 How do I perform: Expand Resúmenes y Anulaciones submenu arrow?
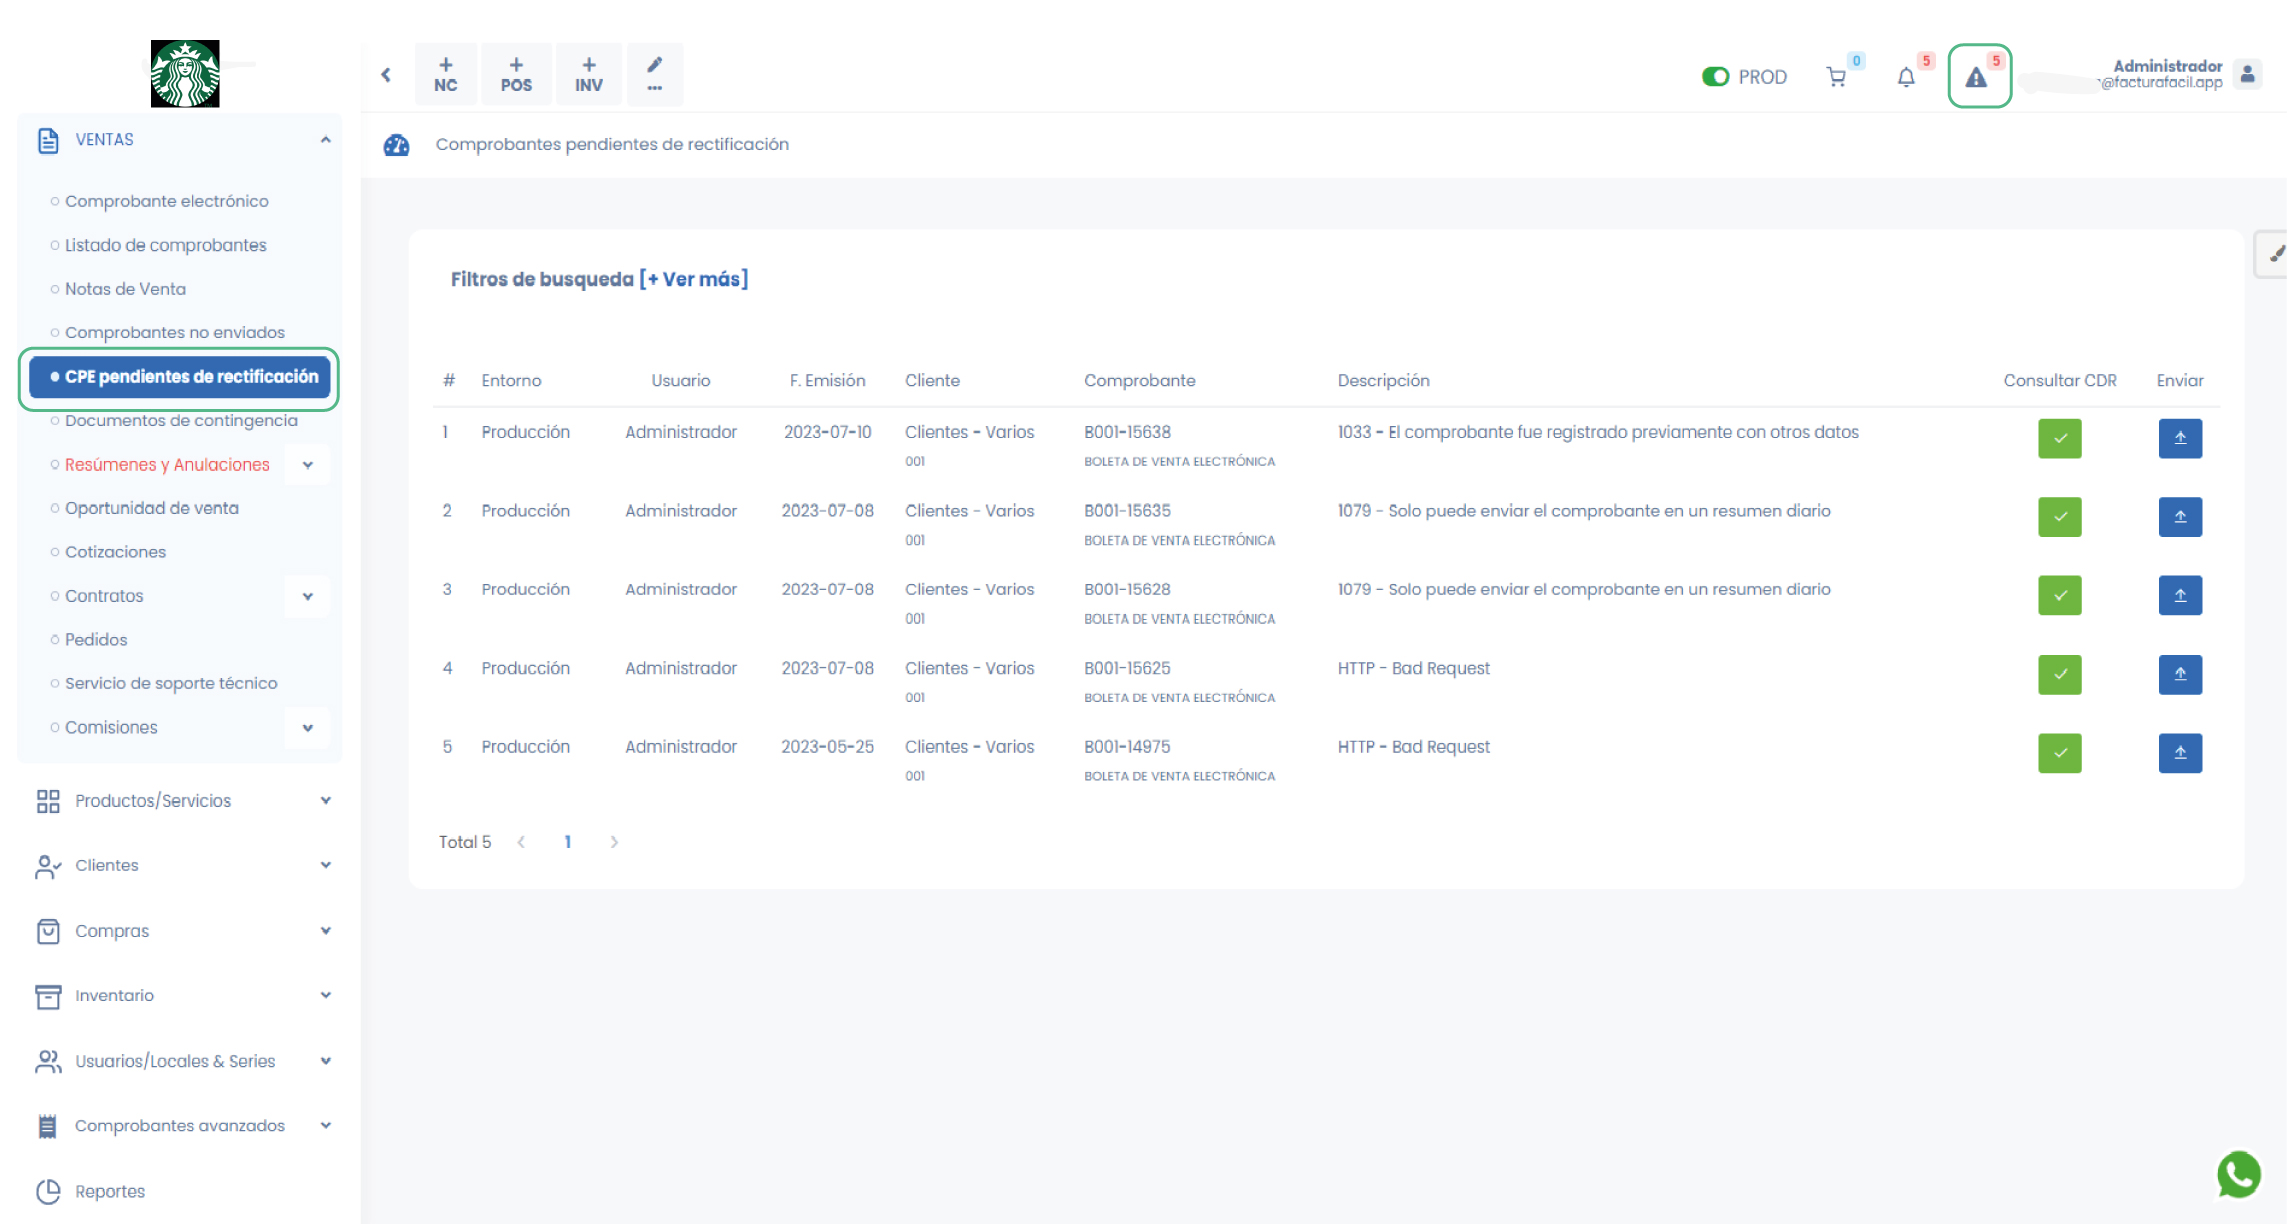pos(308,465)
